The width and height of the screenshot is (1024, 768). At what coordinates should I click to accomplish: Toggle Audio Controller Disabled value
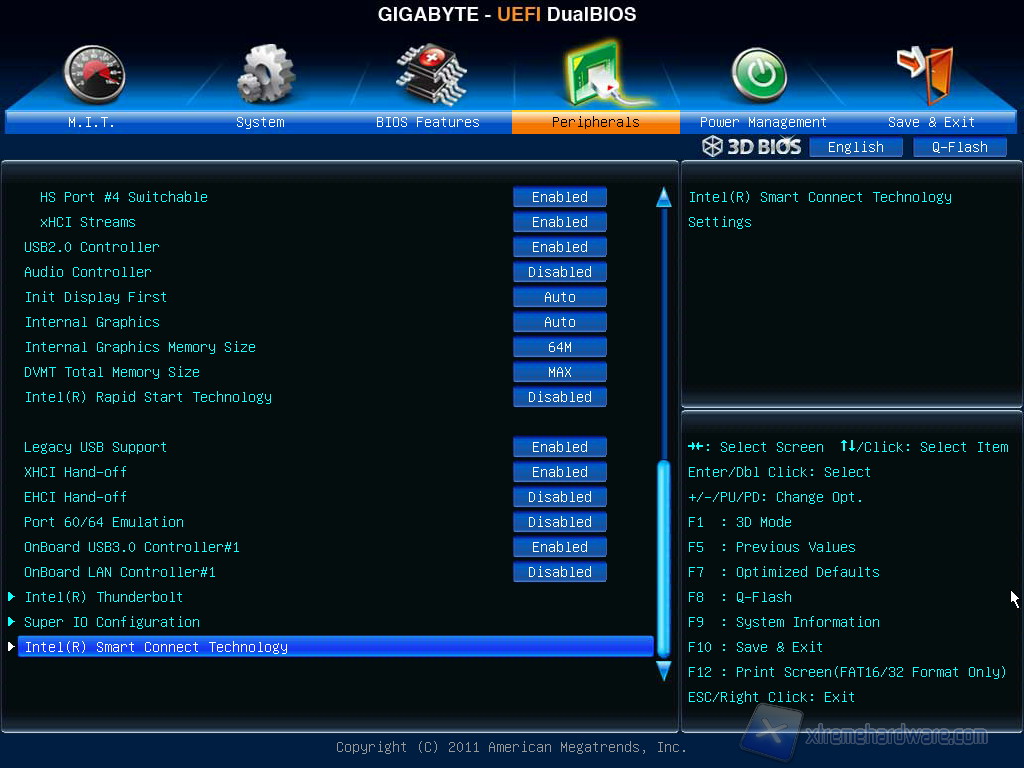click(x=560, y=272)
